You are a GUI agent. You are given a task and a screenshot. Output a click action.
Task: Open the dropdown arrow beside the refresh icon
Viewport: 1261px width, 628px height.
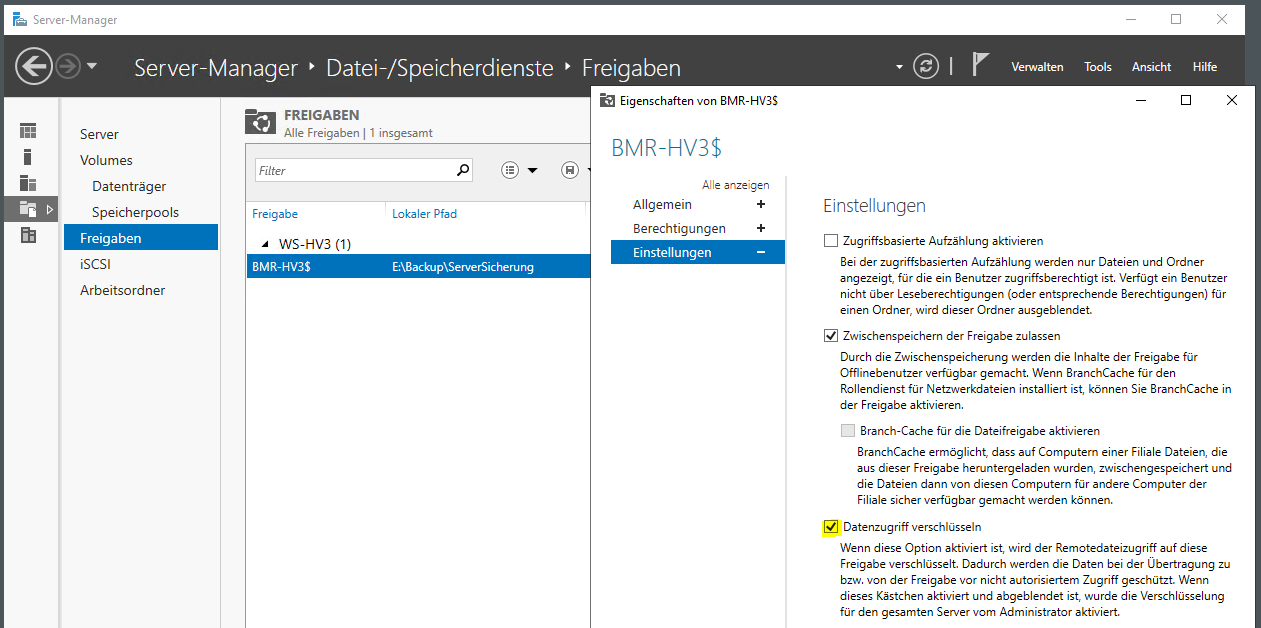click(899, 67)
